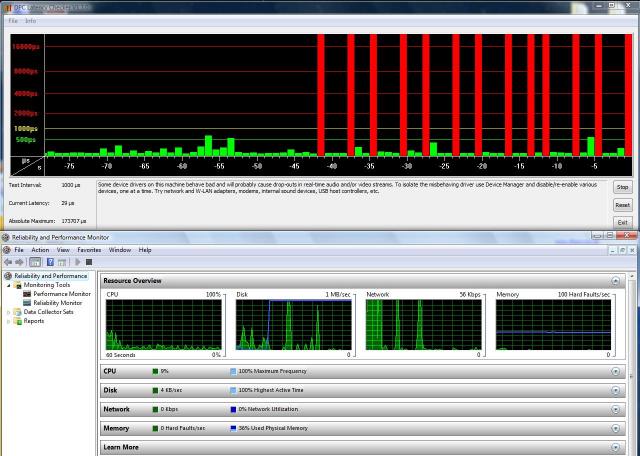
Task: Expand the Reports tree node
Action: click(x=9, y=321)
